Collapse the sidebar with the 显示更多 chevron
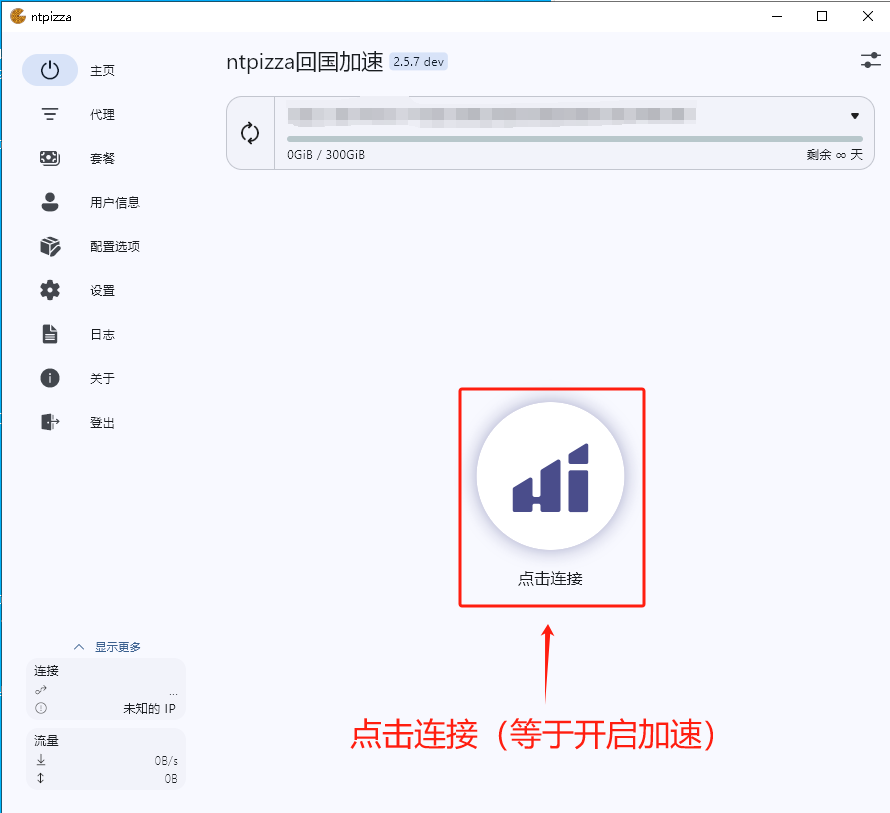Viewport: 890px width, 813px height. [x=79, y=647]
